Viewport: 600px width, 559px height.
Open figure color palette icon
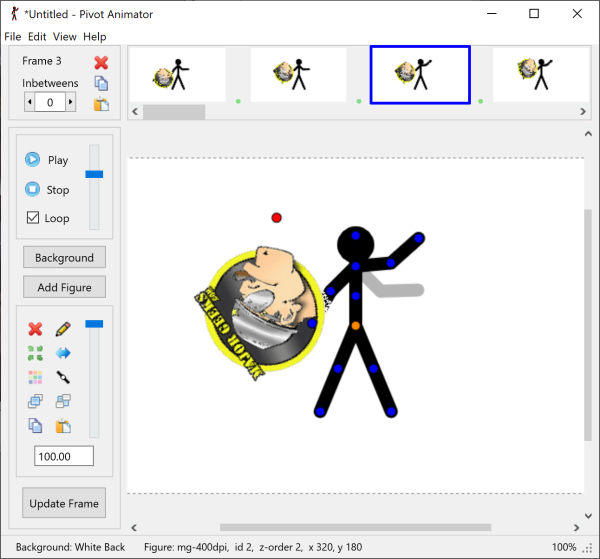pyautogui.click(x=35, y=377)
